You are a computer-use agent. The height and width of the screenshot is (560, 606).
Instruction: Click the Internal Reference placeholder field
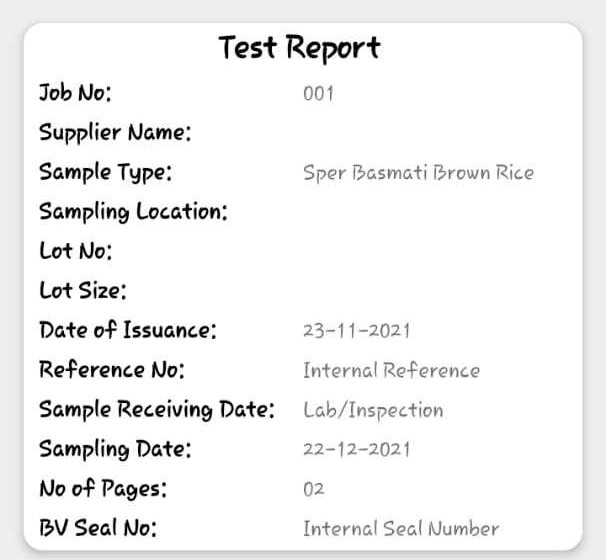click(437, 370)
